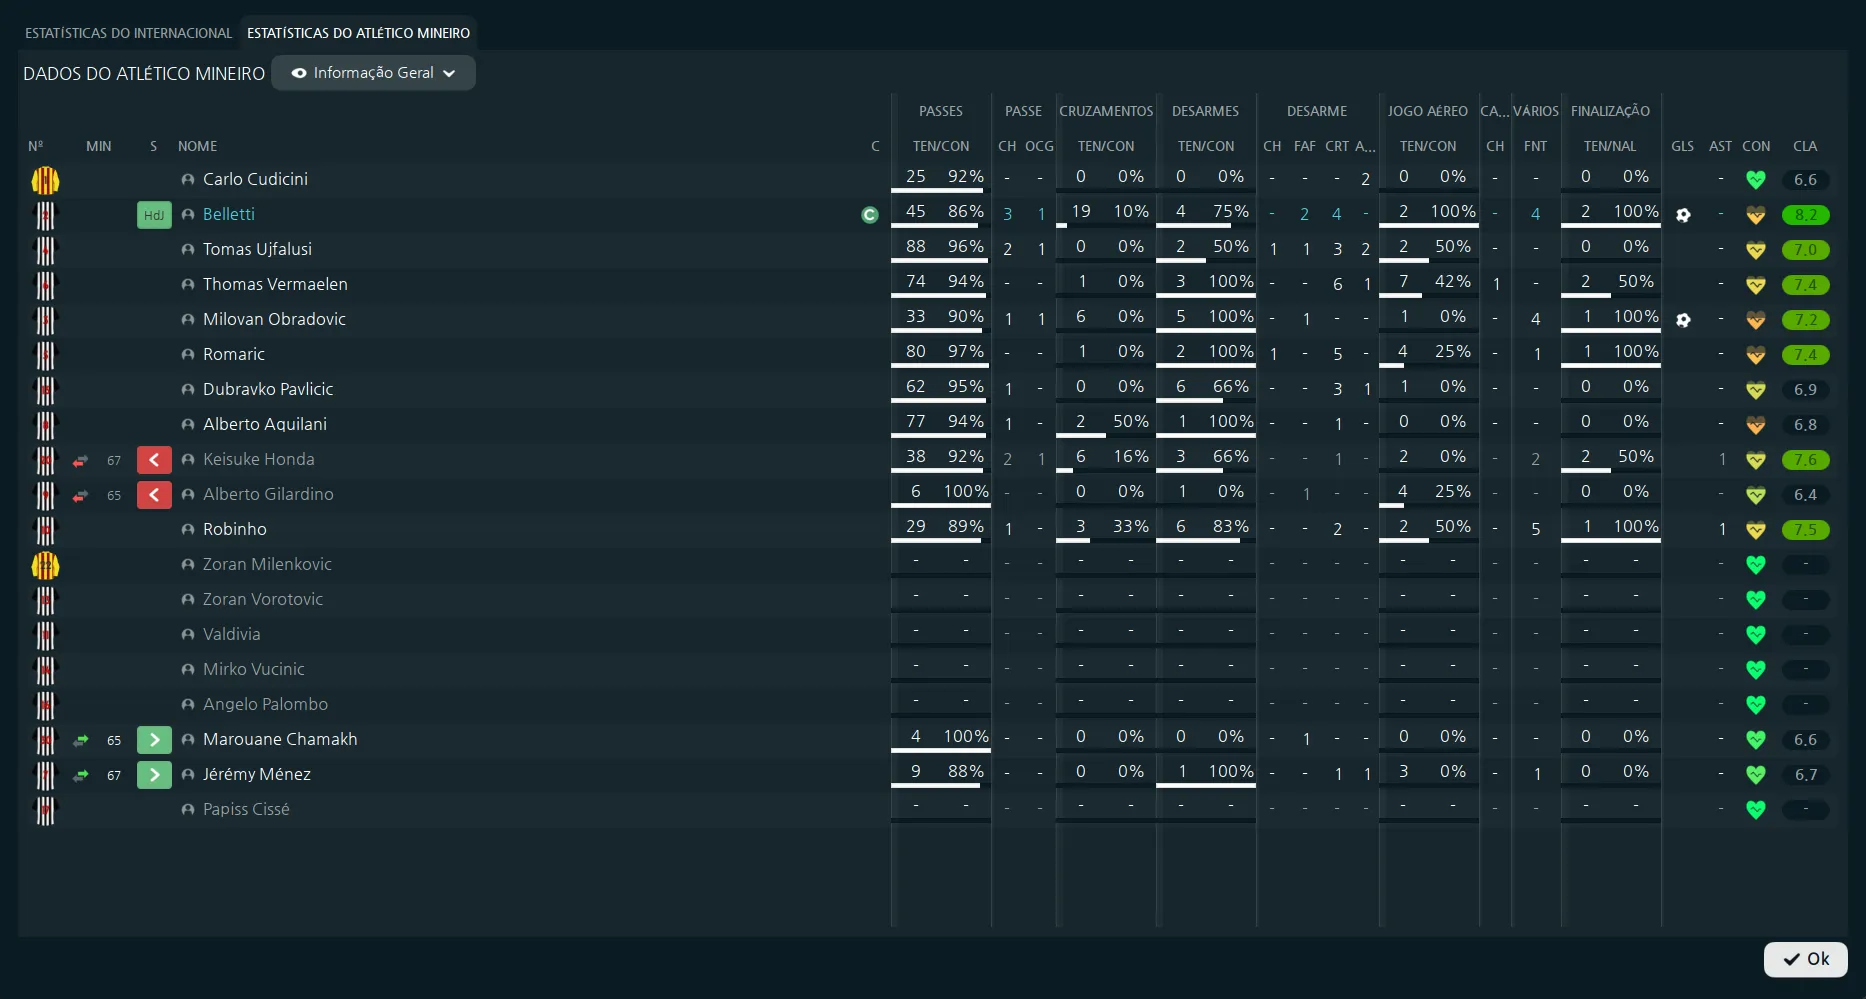1866x999 pixels.
Task: Open Tomas Ujfalusi's player name
Action: point(257,249)
